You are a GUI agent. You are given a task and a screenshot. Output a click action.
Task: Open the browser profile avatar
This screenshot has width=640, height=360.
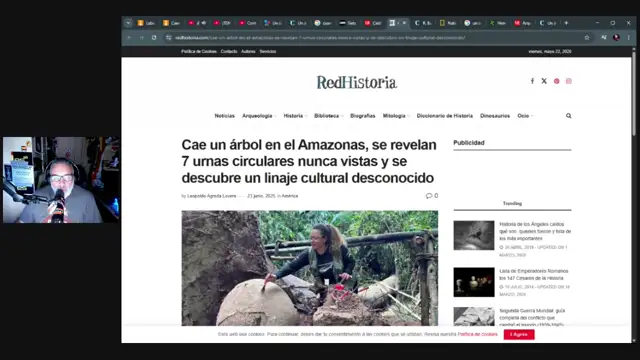(616, 38)
